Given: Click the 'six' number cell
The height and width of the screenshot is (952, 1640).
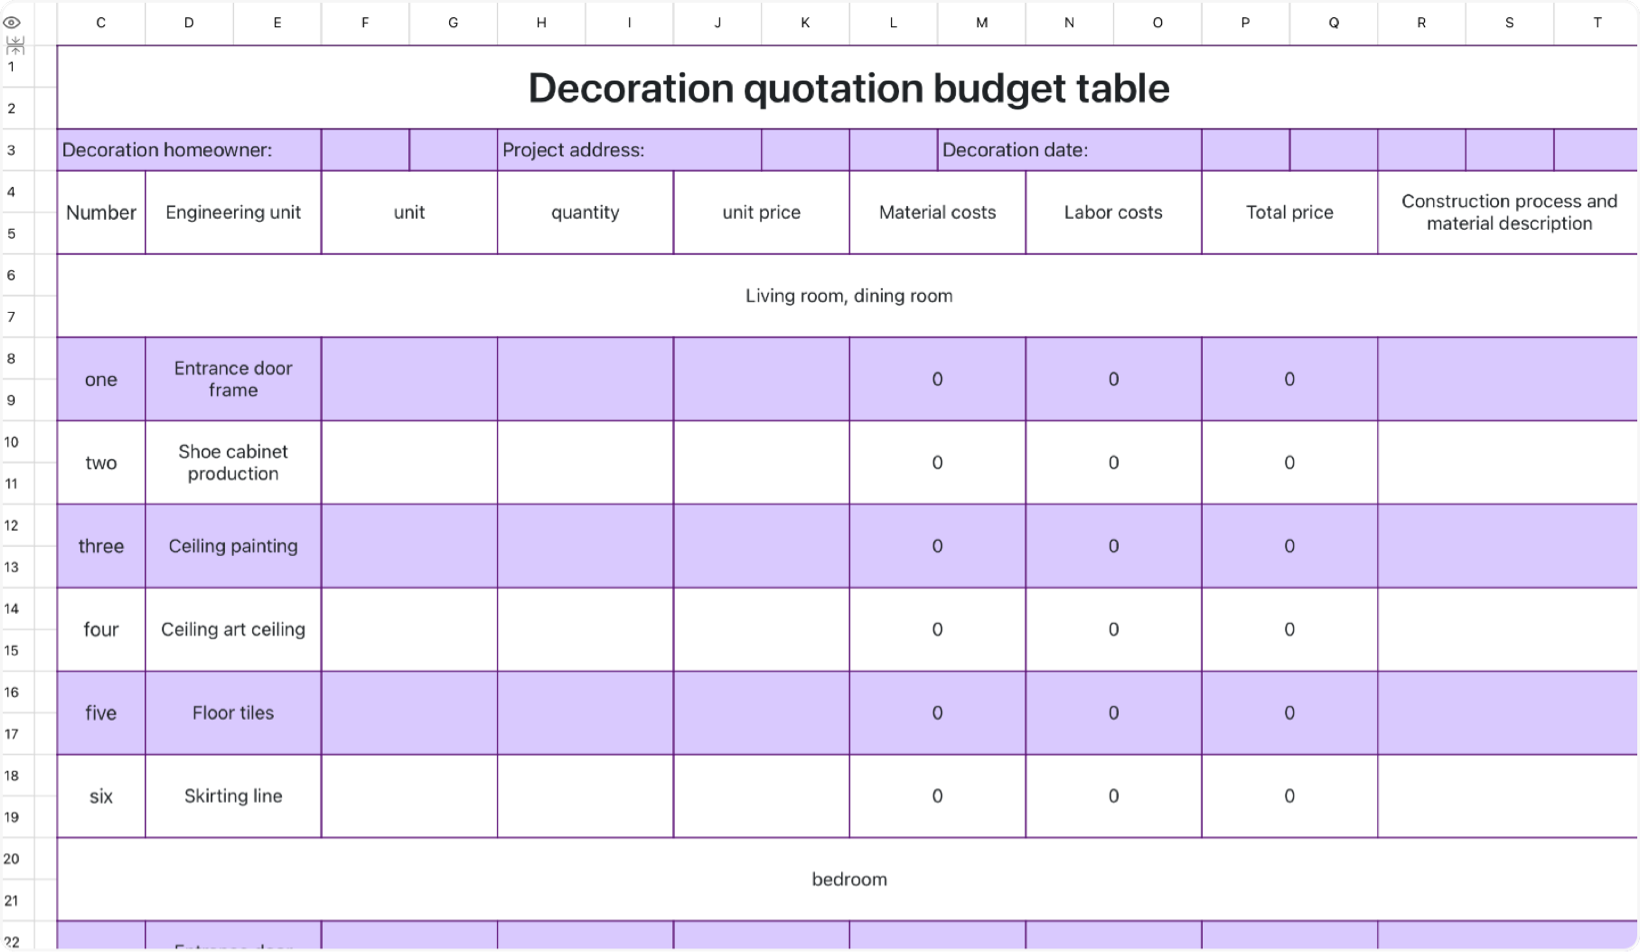Looking at the screenshot, I should pos(101,796).
